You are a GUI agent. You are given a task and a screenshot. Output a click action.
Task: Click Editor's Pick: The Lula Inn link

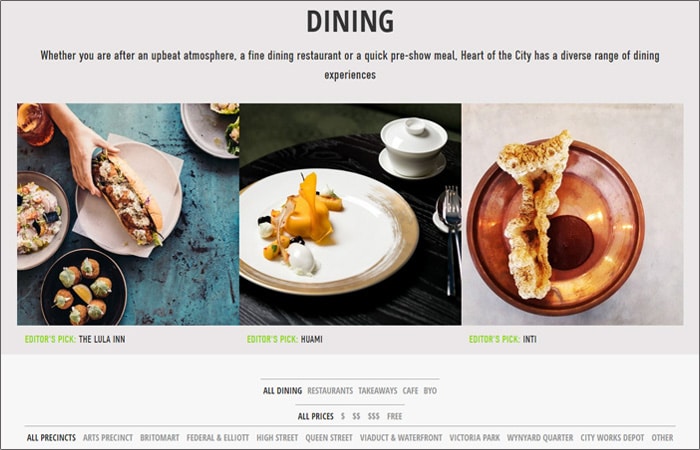pos(75,339)
